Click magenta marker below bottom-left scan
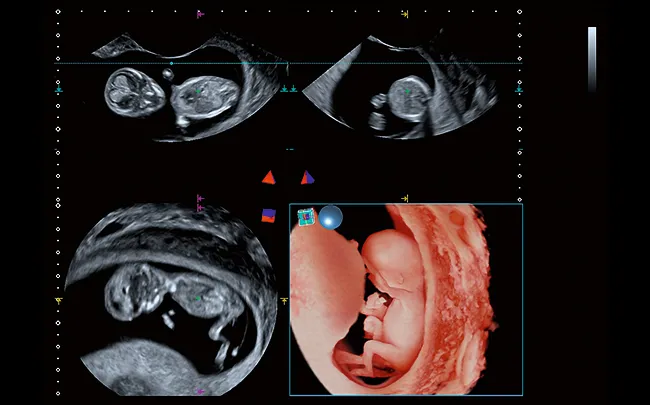The width and height of the screenshot is (650, 405). [200, 391]
